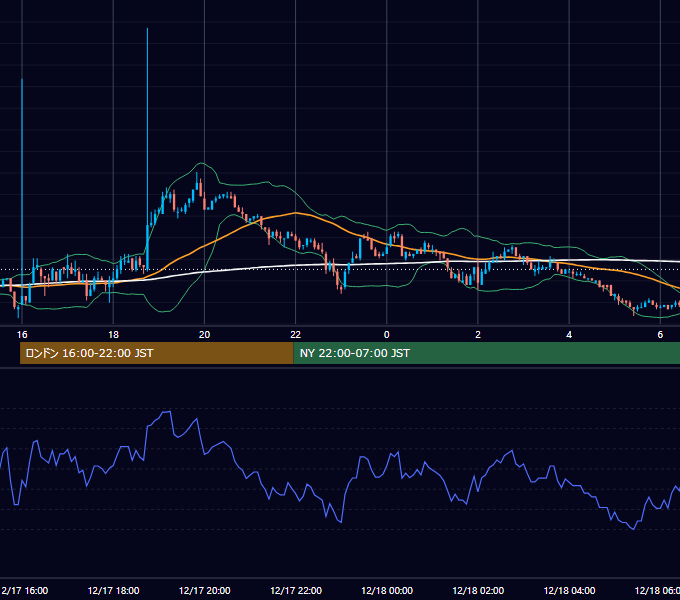Click the tall blue spike after 18:00
This screenshot has height=600, width=680.
[x=147, y=147]
